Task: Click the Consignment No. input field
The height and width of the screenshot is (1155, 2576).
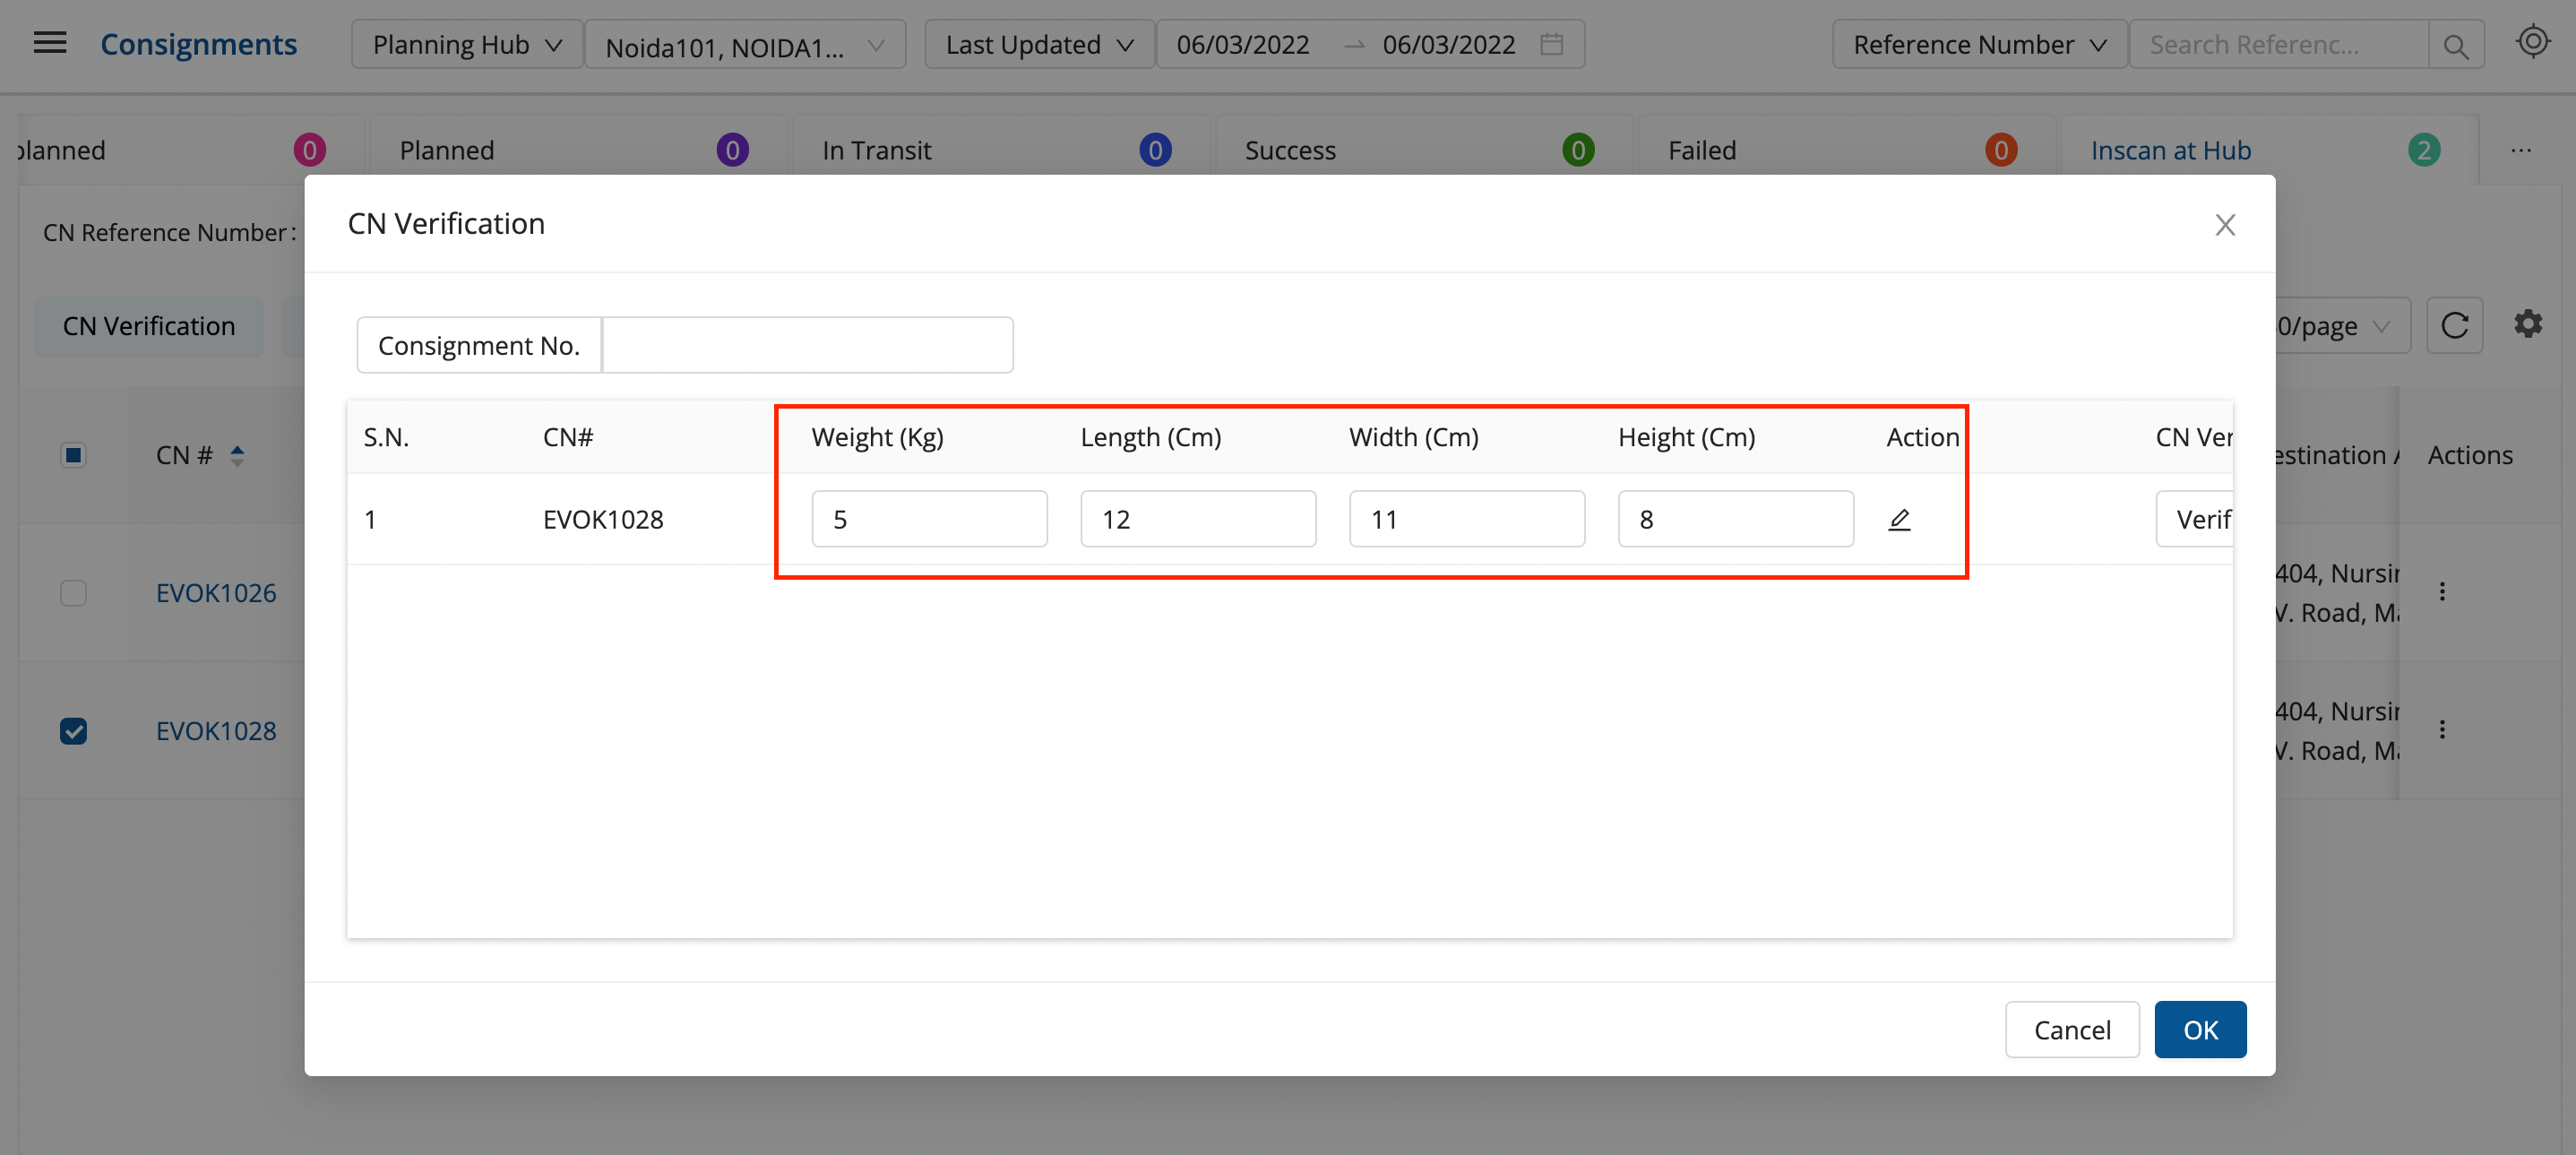Action: click(x=807, y=346)
